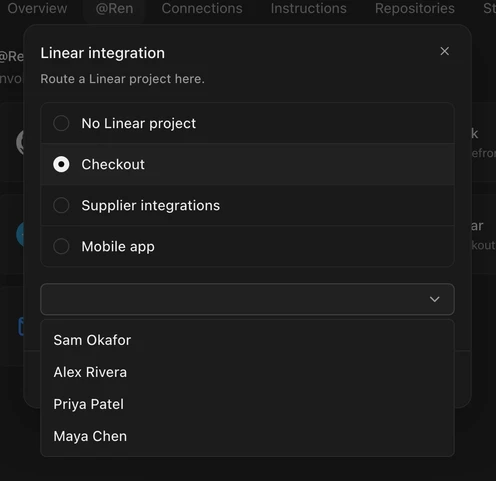Choose Priya Patel from the dropdown list
This screenshot has width=496, height=481.
(247, 404)
